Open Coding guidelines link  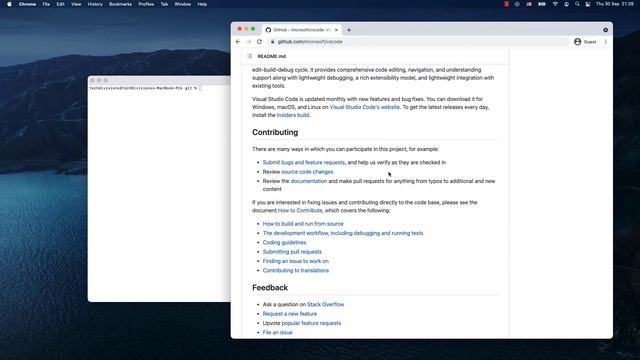point(284,242)
